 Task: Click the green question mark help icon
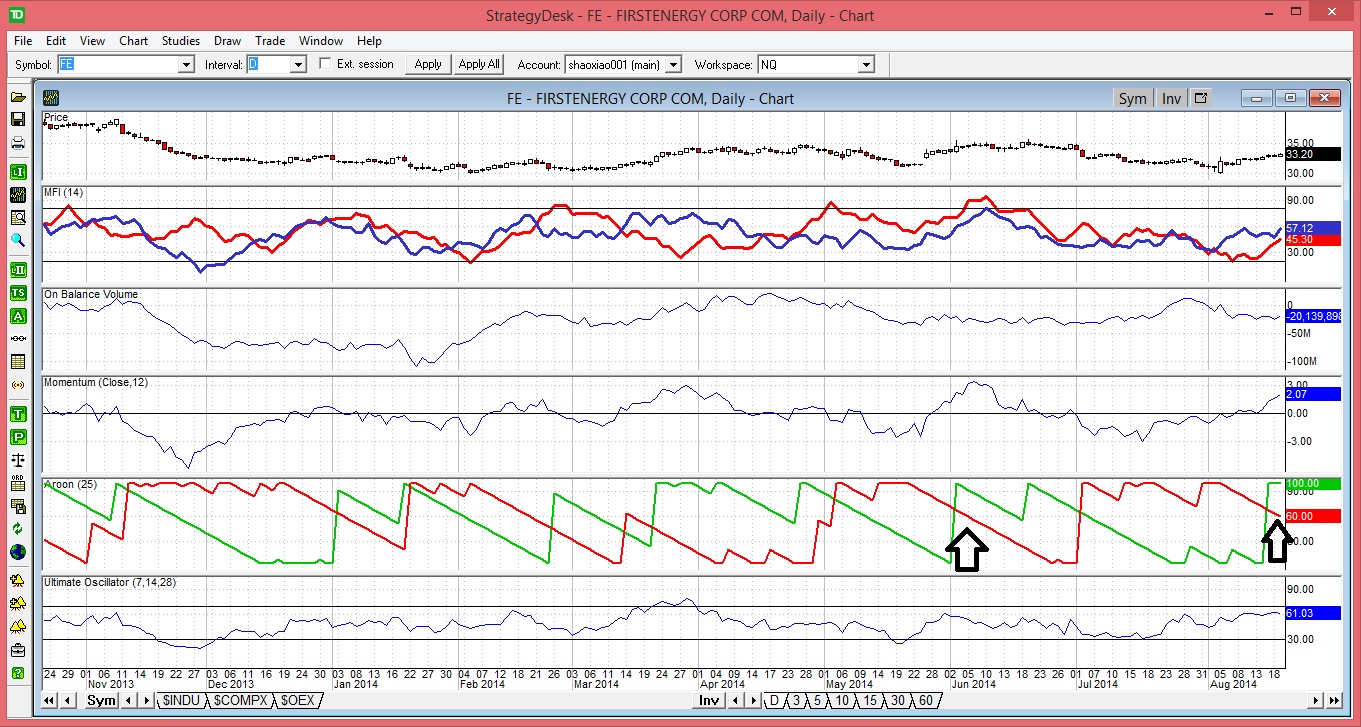[x=17, y=674]
